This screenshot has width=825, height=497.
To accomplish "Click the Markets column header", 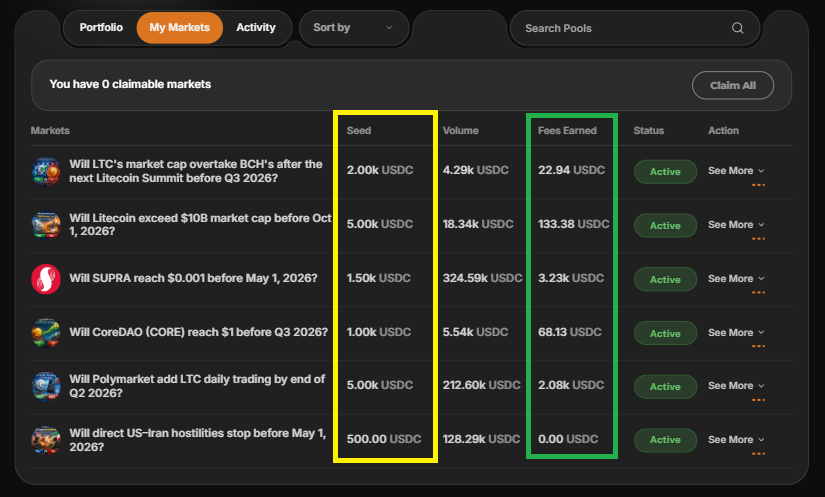I will tap(50, 130).
